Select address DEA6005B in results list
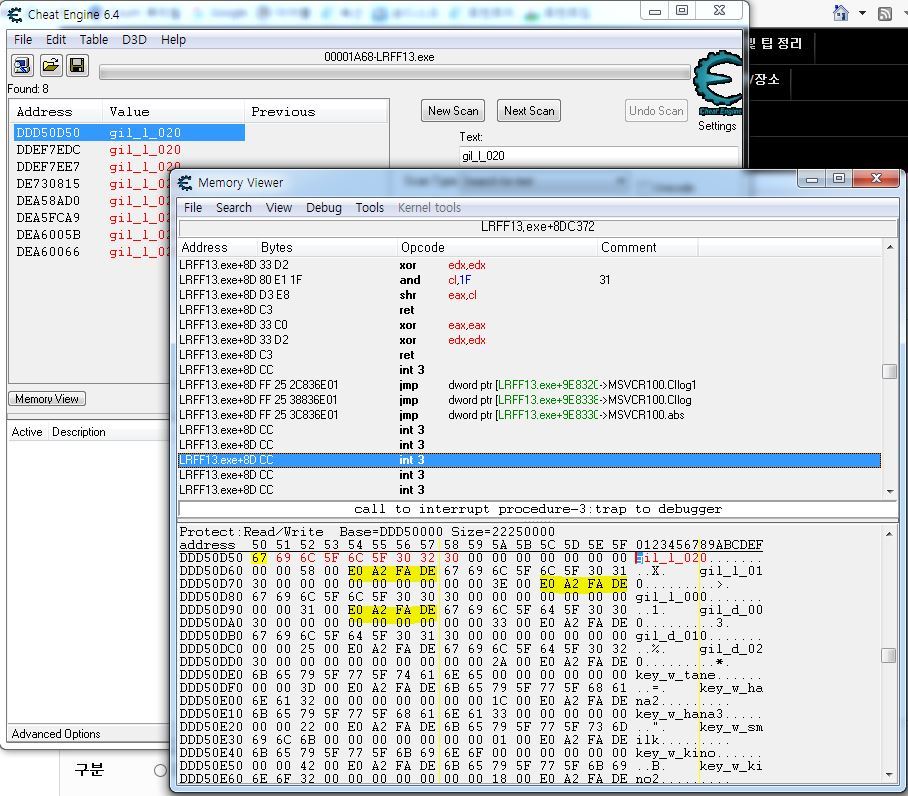 click(x=93, y=234)
